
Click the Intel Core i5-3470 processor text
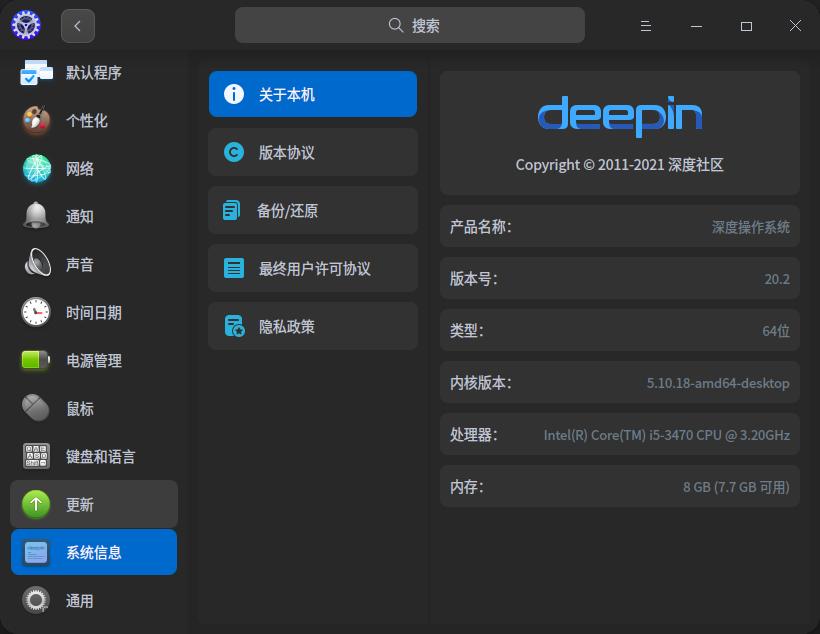[x=667, y=435]
